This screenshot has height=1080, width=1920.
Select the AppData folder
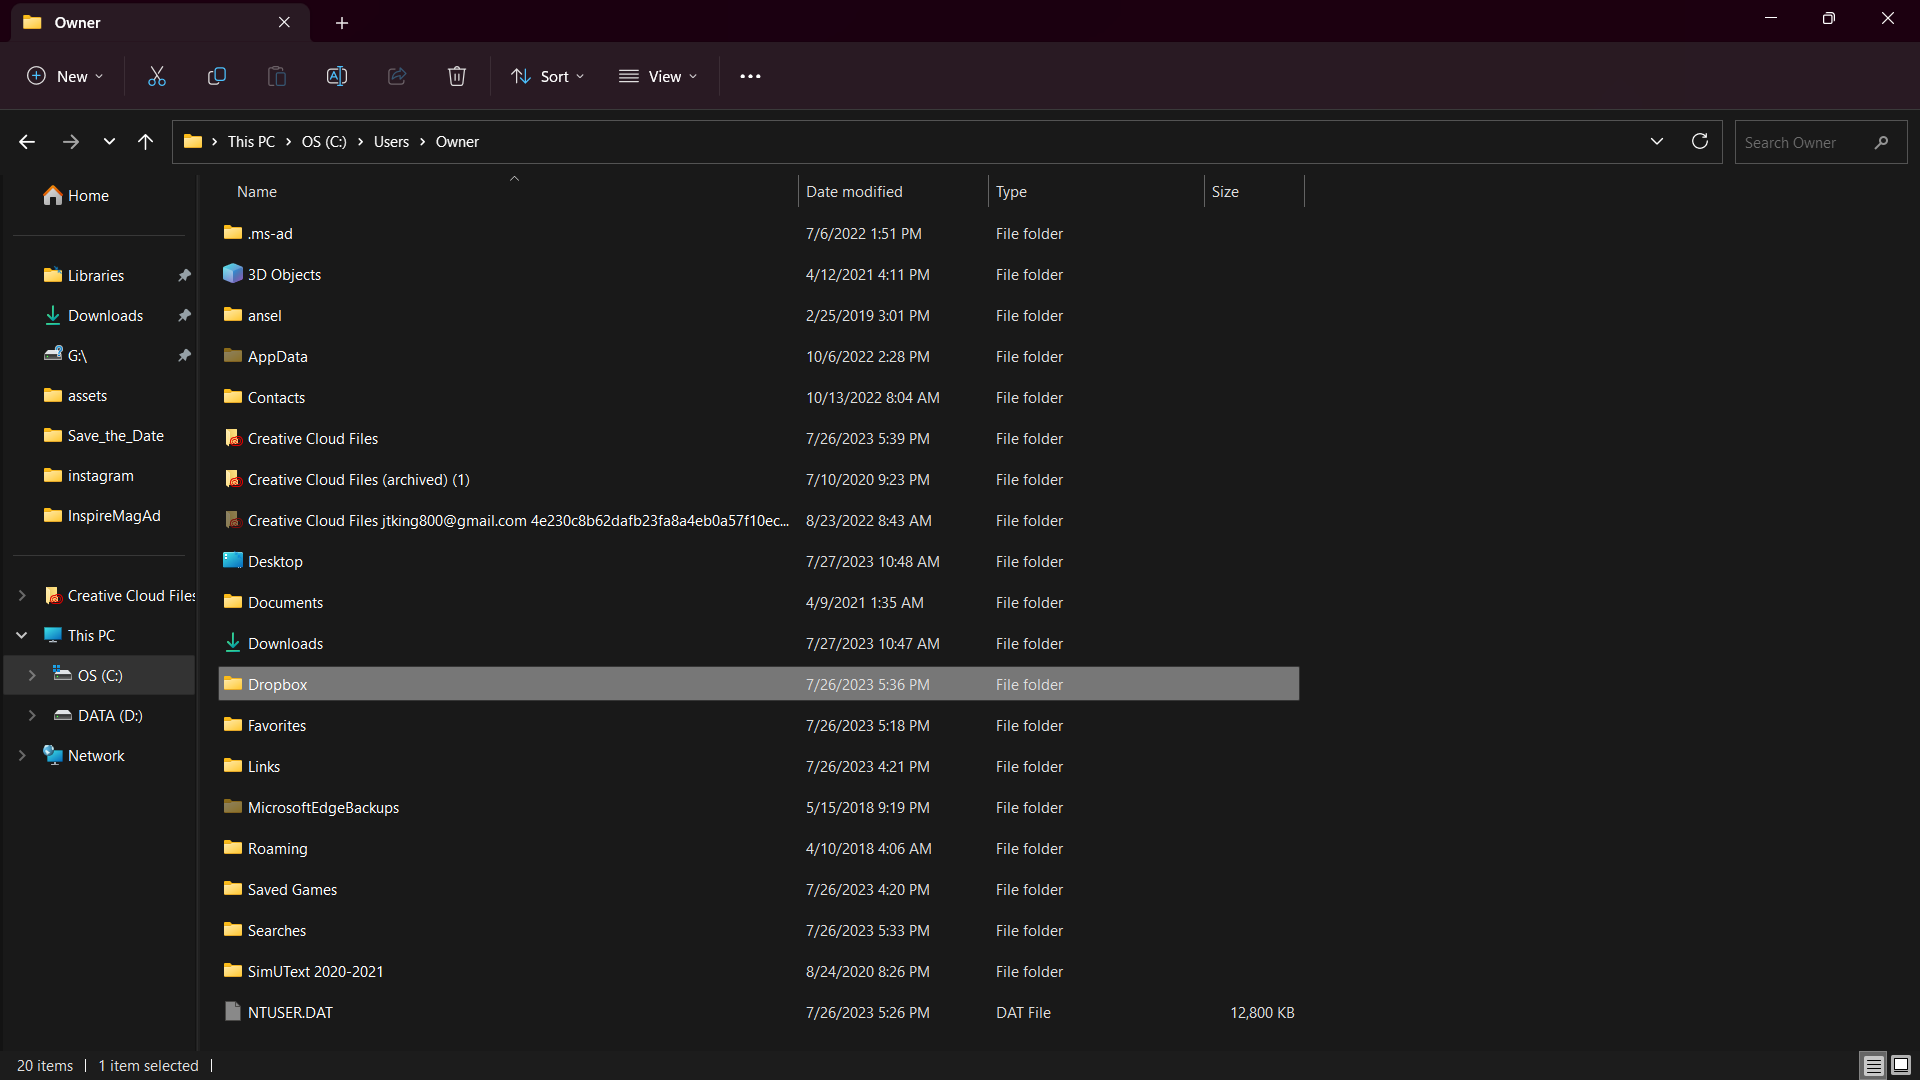point(759,356)
